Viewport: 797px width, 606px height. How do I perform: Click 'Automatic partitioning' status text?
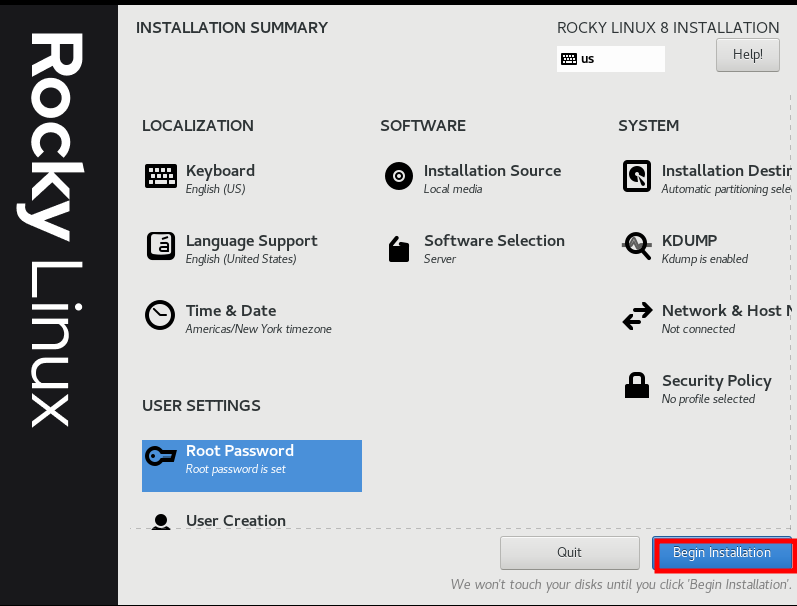click(x=726, y=189)
